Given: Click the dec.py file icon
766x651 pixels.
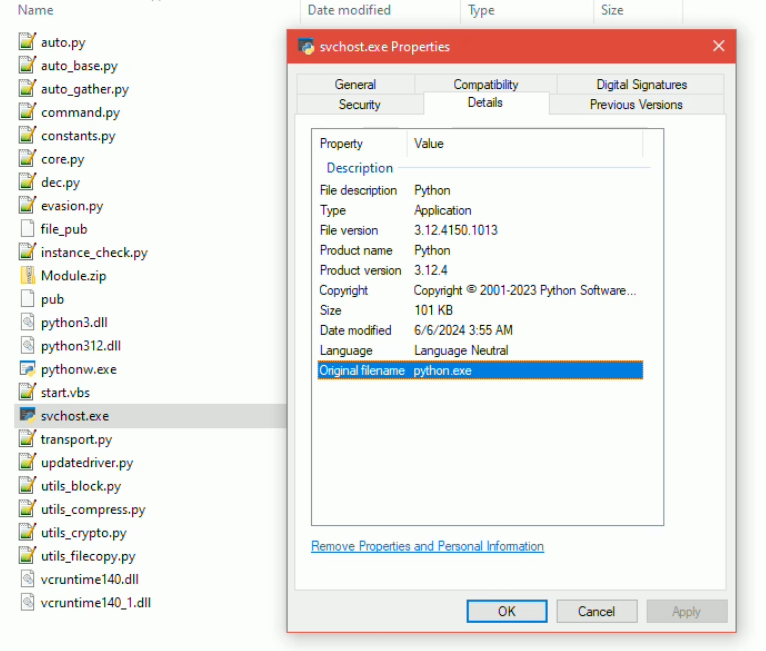Looking at the screenshot, I should click(27, 182).
